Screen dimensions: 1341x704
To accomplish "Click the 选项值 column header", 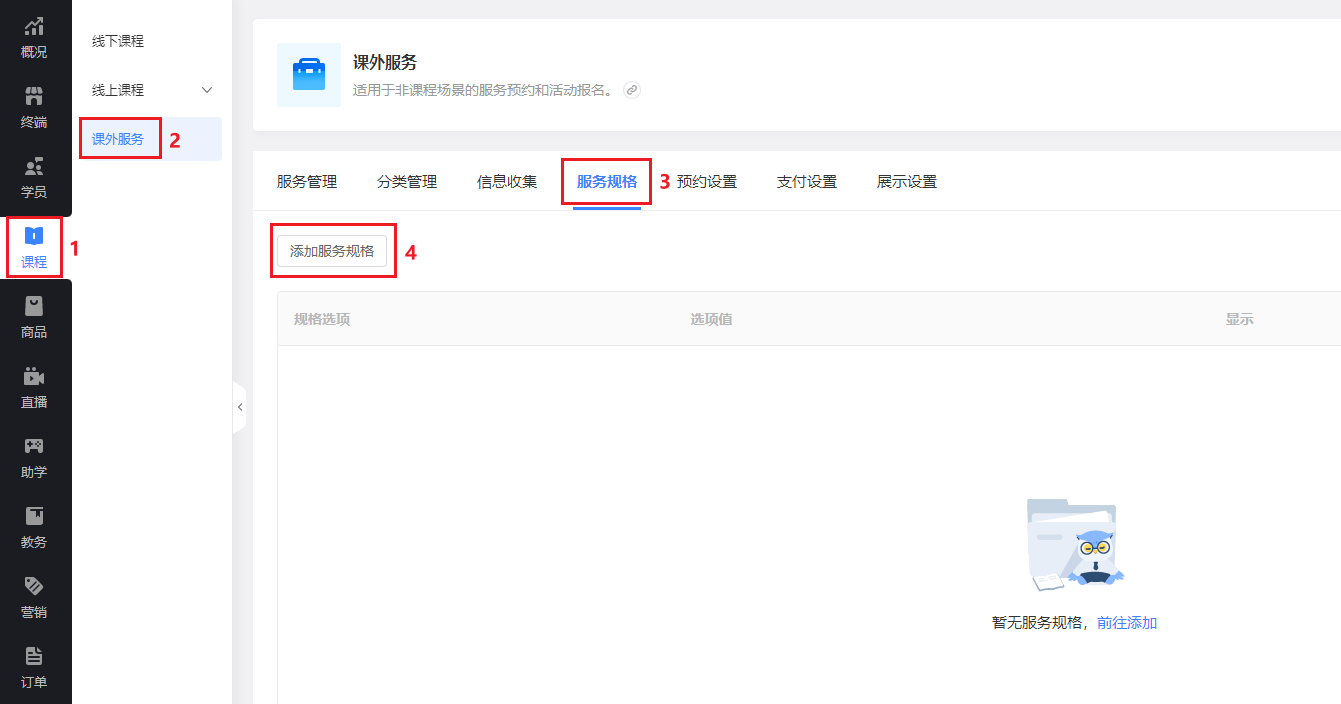I will point(712,319).
